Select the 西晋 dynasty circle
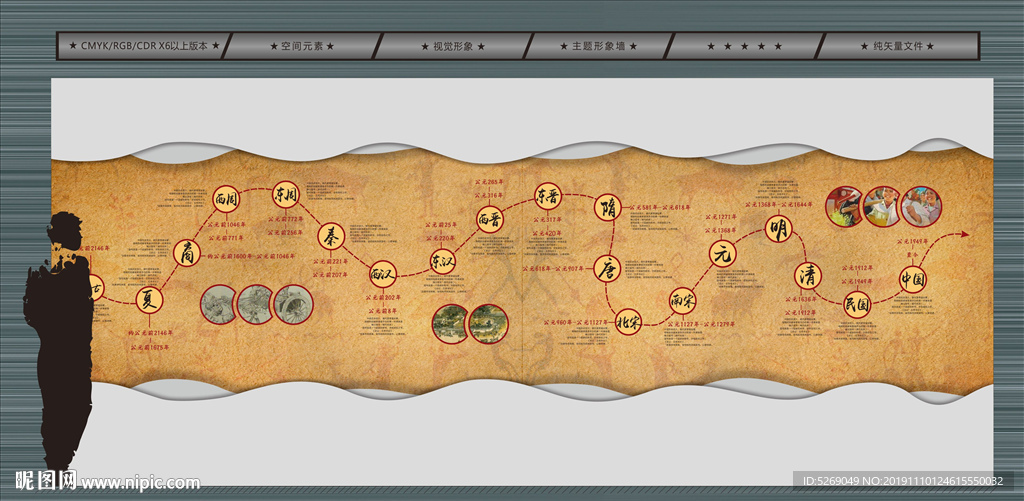 click(490, 219)
